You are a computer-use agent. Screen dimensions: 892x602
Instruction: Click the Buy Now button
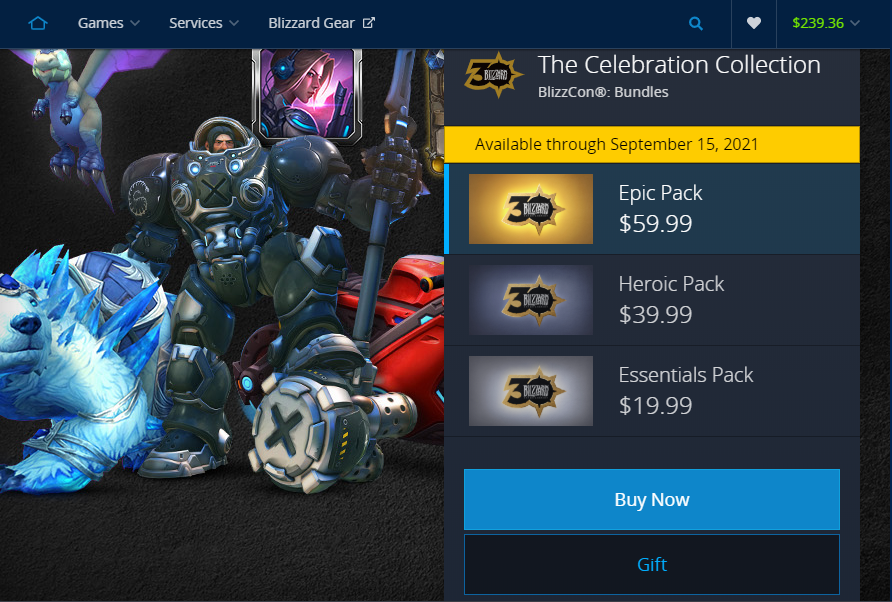[x=652, y=500]
